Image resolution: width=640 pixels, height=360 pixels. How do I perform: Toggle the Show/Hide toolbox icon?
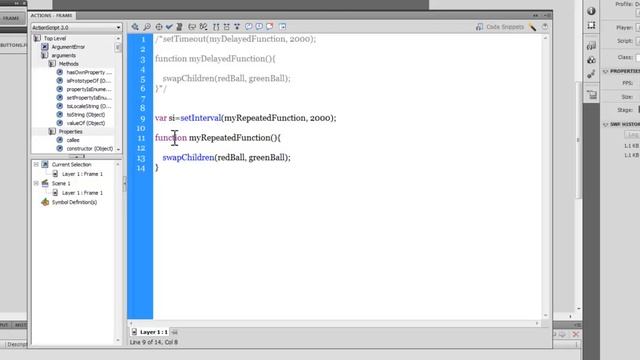point(282,27)
